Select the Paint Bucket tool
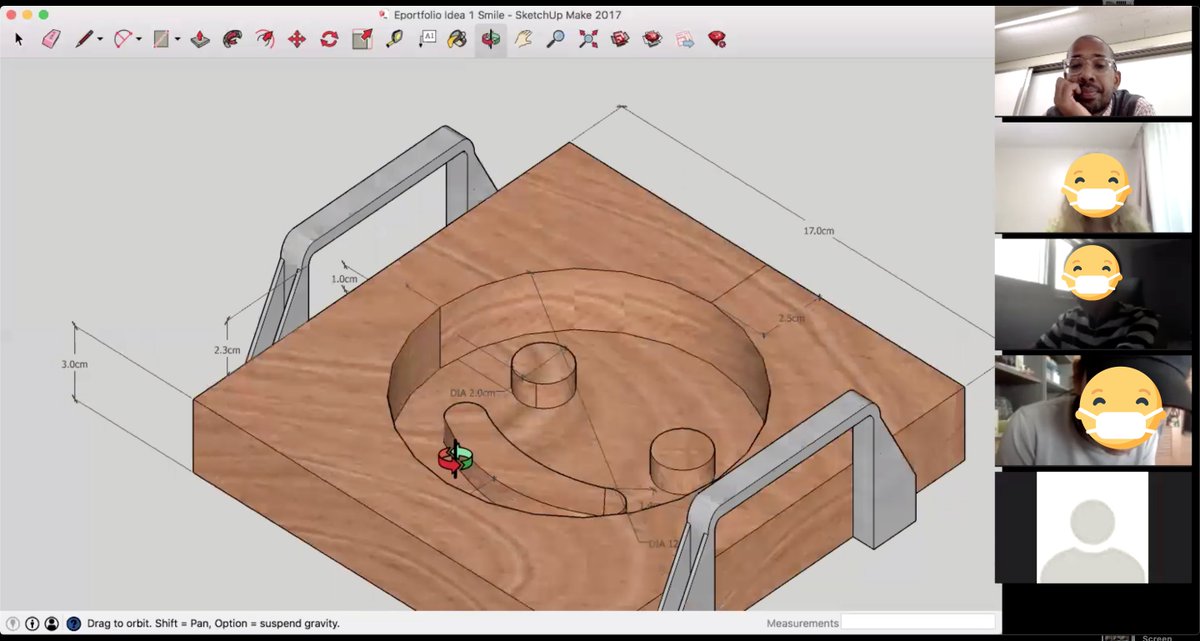This screenshot has width=1200, height=641. pos(458,39)
